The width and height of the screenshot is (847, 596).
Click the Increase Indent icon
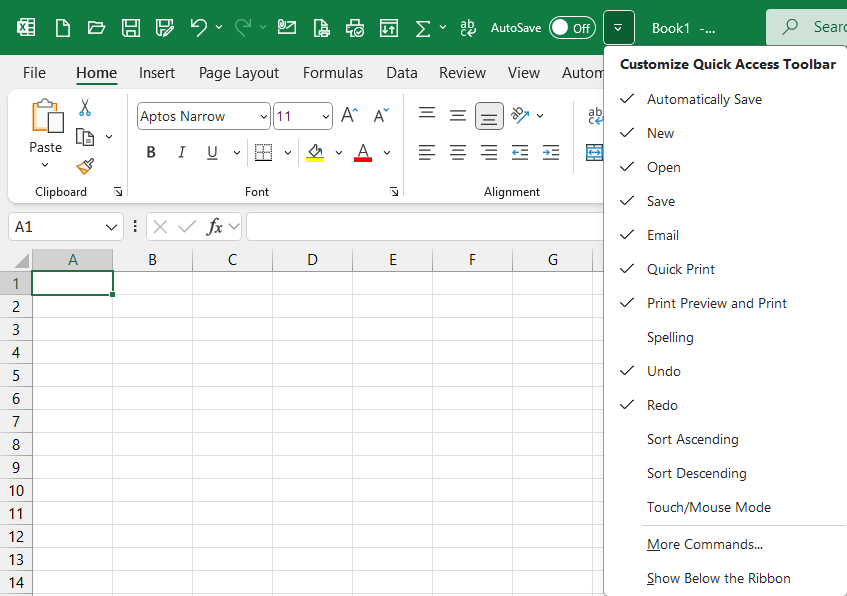tap(551, 152)
